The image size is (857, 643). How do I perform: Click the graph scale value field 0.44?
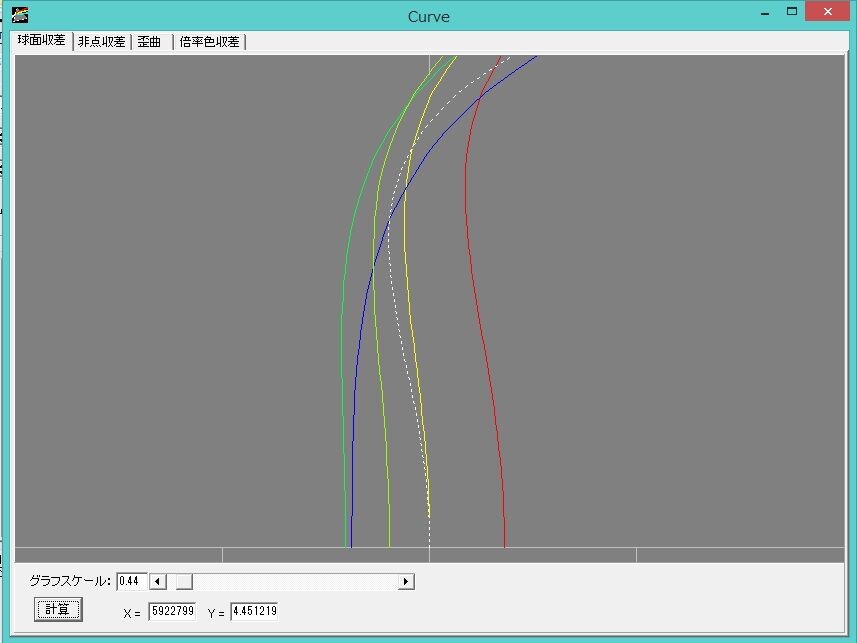coord(131,581)
